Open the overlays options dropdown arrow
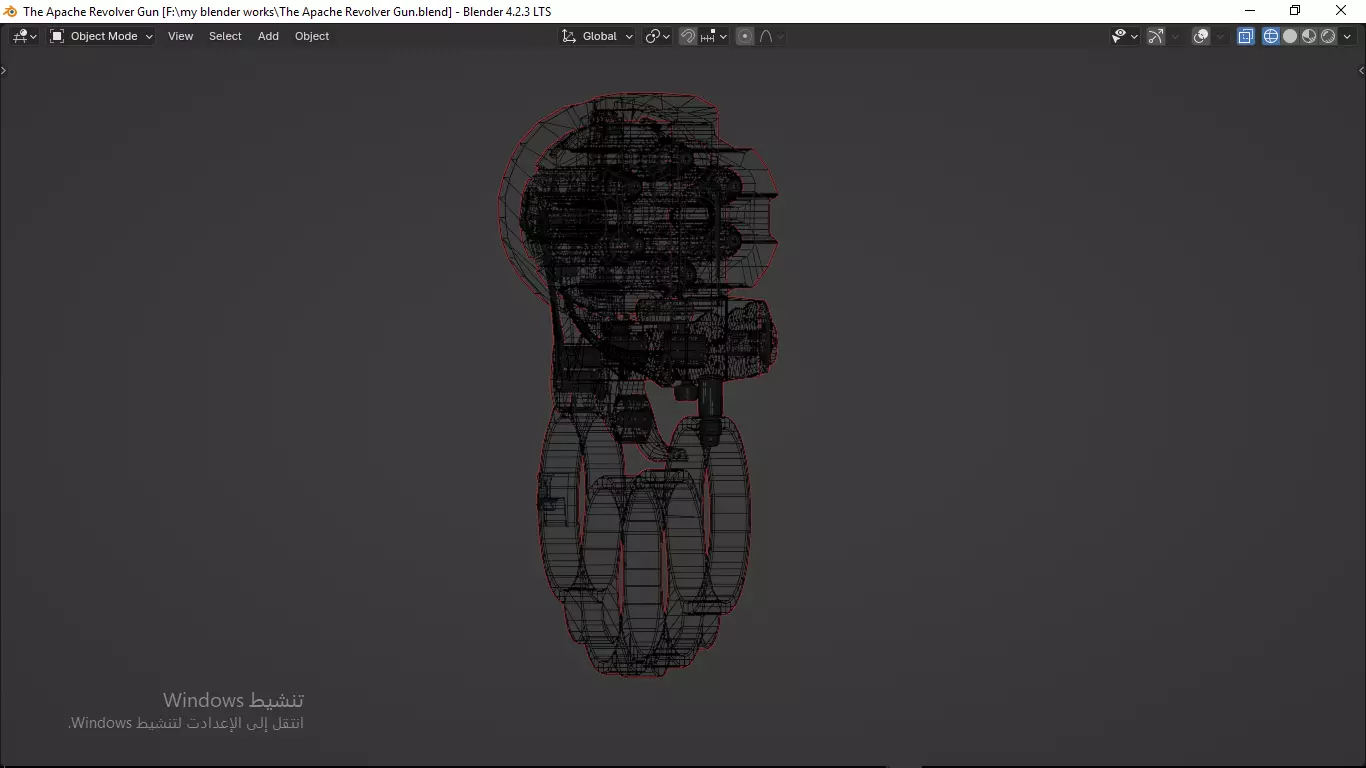Screen dimensions: 1366x768 tap(1220, 36)
